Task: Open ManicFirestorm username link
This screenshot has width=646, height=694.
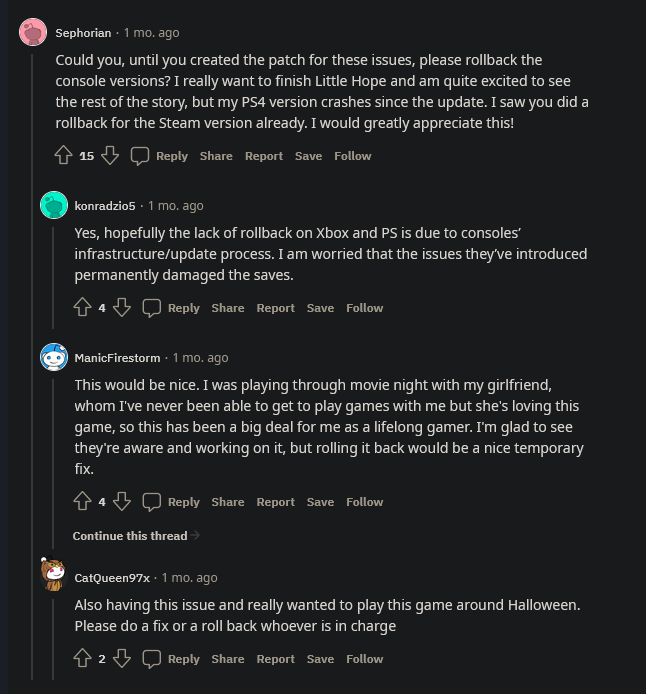Action: 117,358
